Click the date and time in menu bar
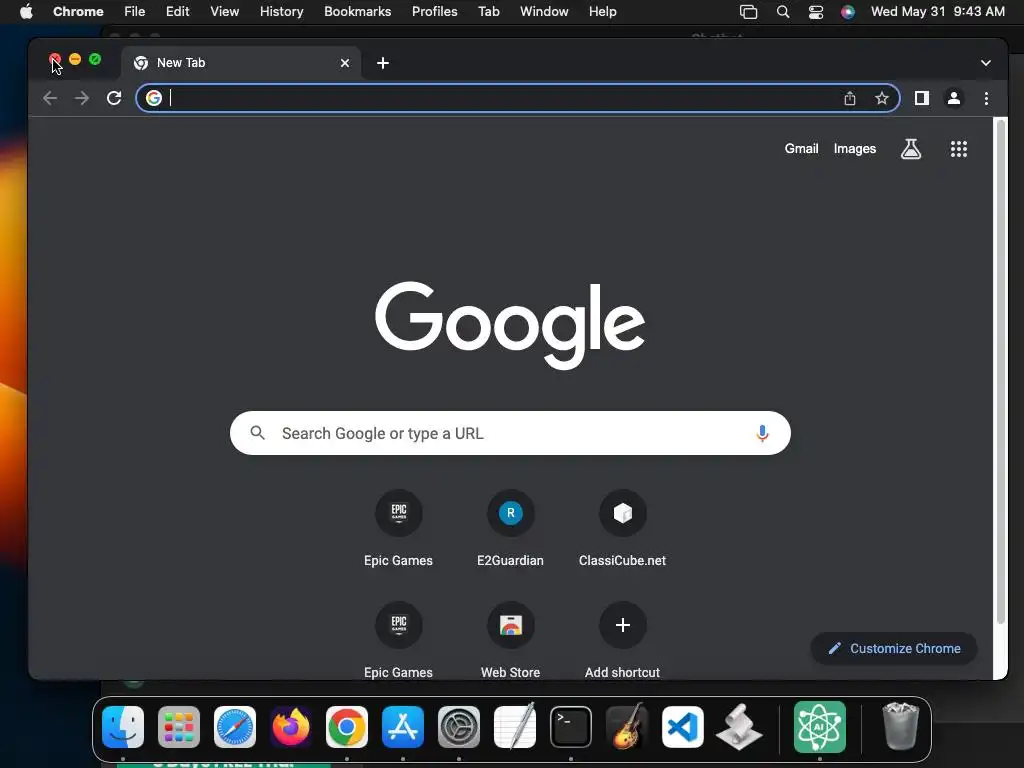1024x768 pixels. [x=938, y=12]
